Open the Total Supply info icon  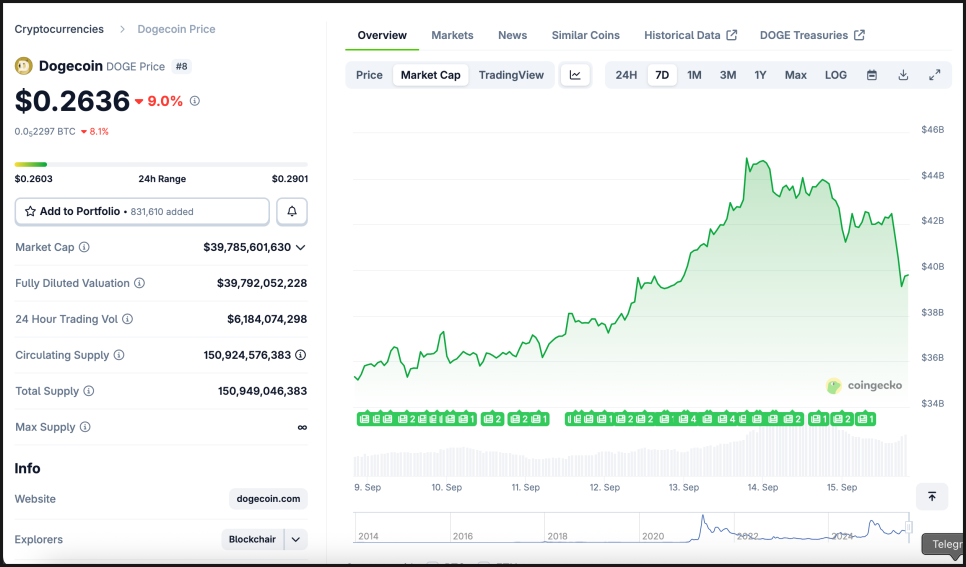coord(89,391)
